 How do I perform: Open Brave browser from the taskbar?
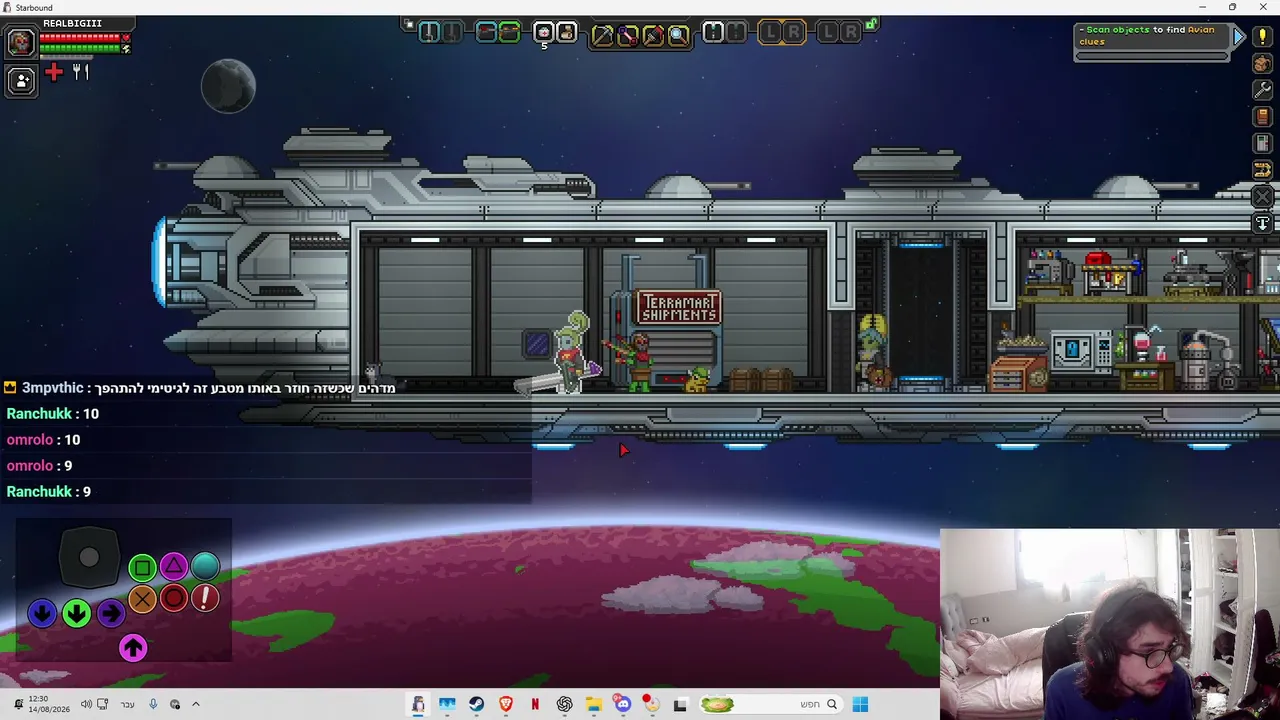(506, 704)
